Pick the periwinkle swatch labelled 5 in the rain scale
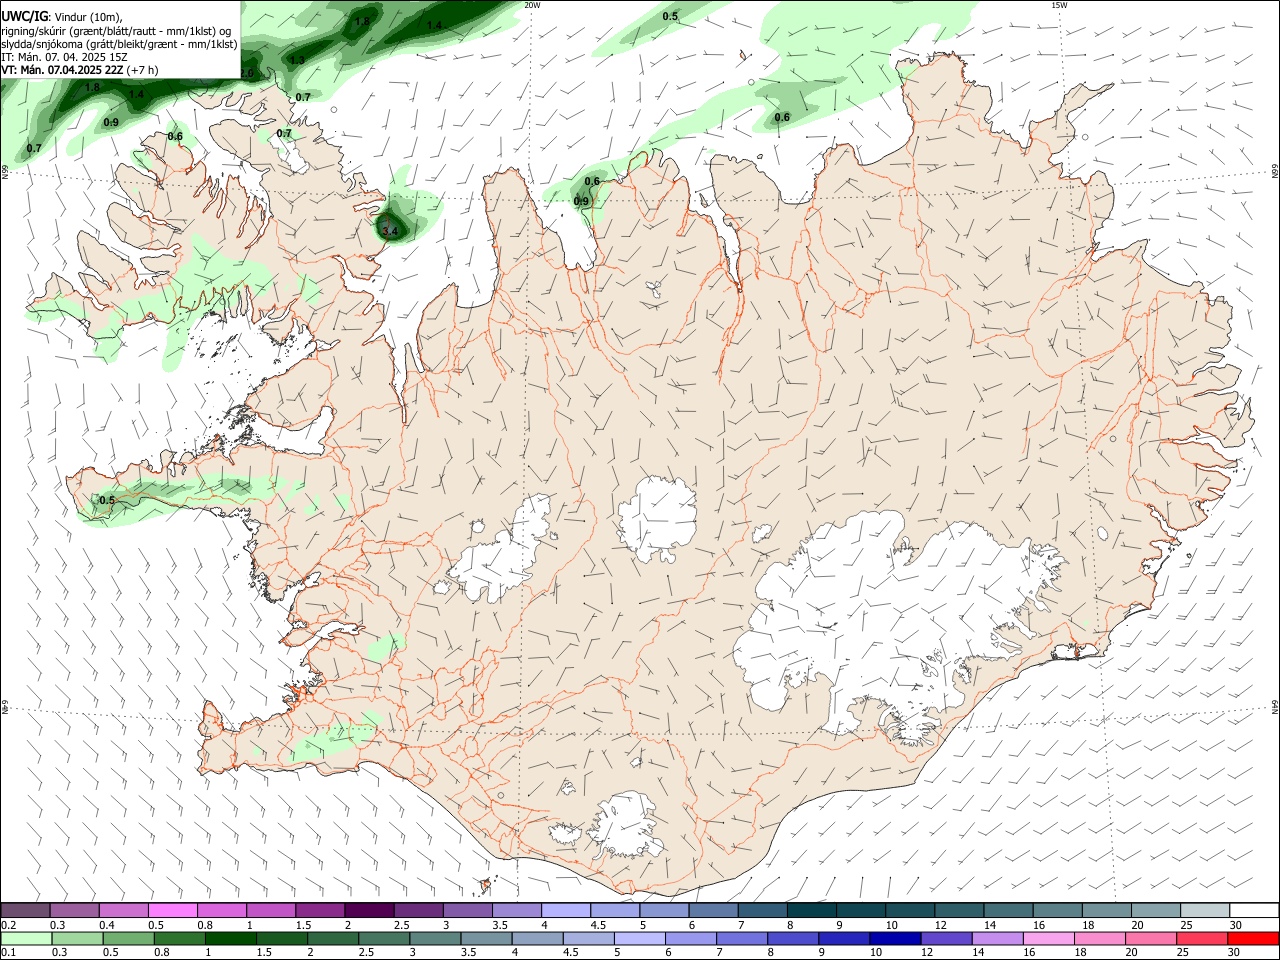 638,939
